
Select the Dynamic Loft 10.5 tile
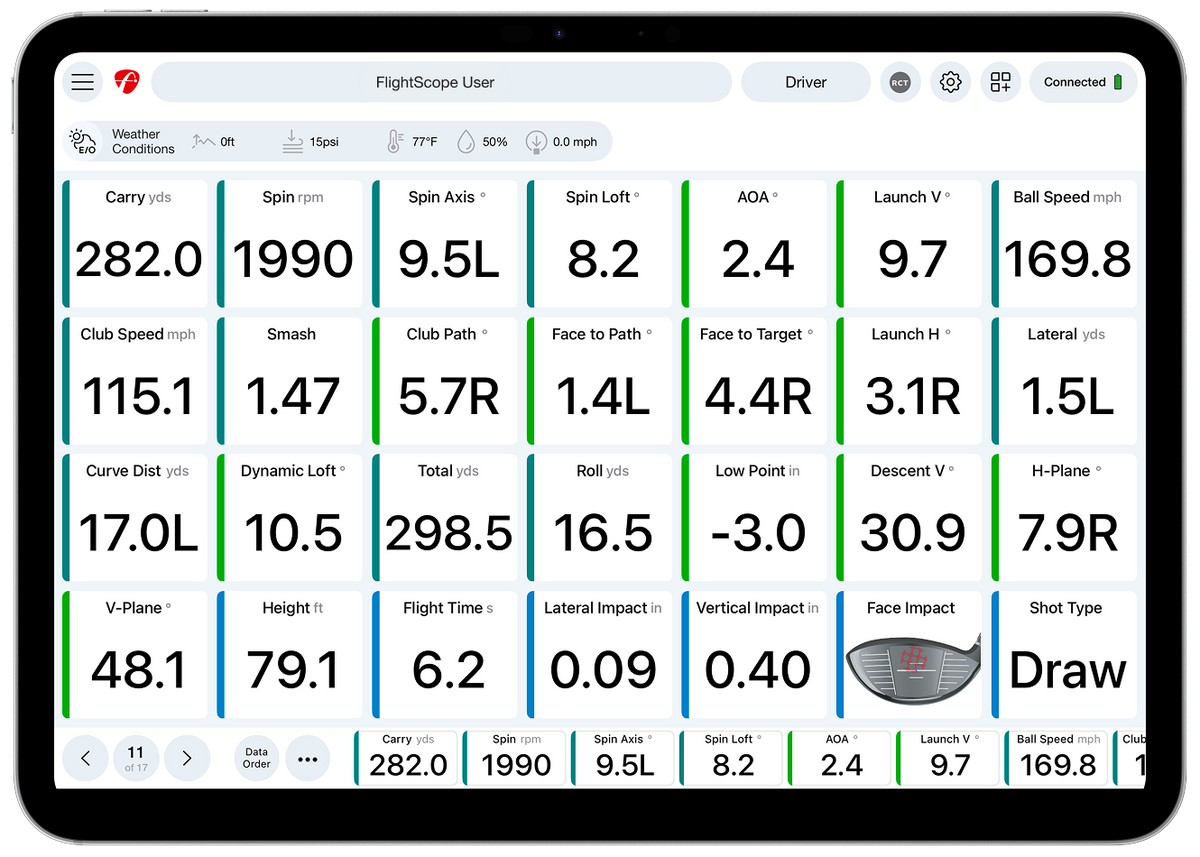(x=290, y=518)
